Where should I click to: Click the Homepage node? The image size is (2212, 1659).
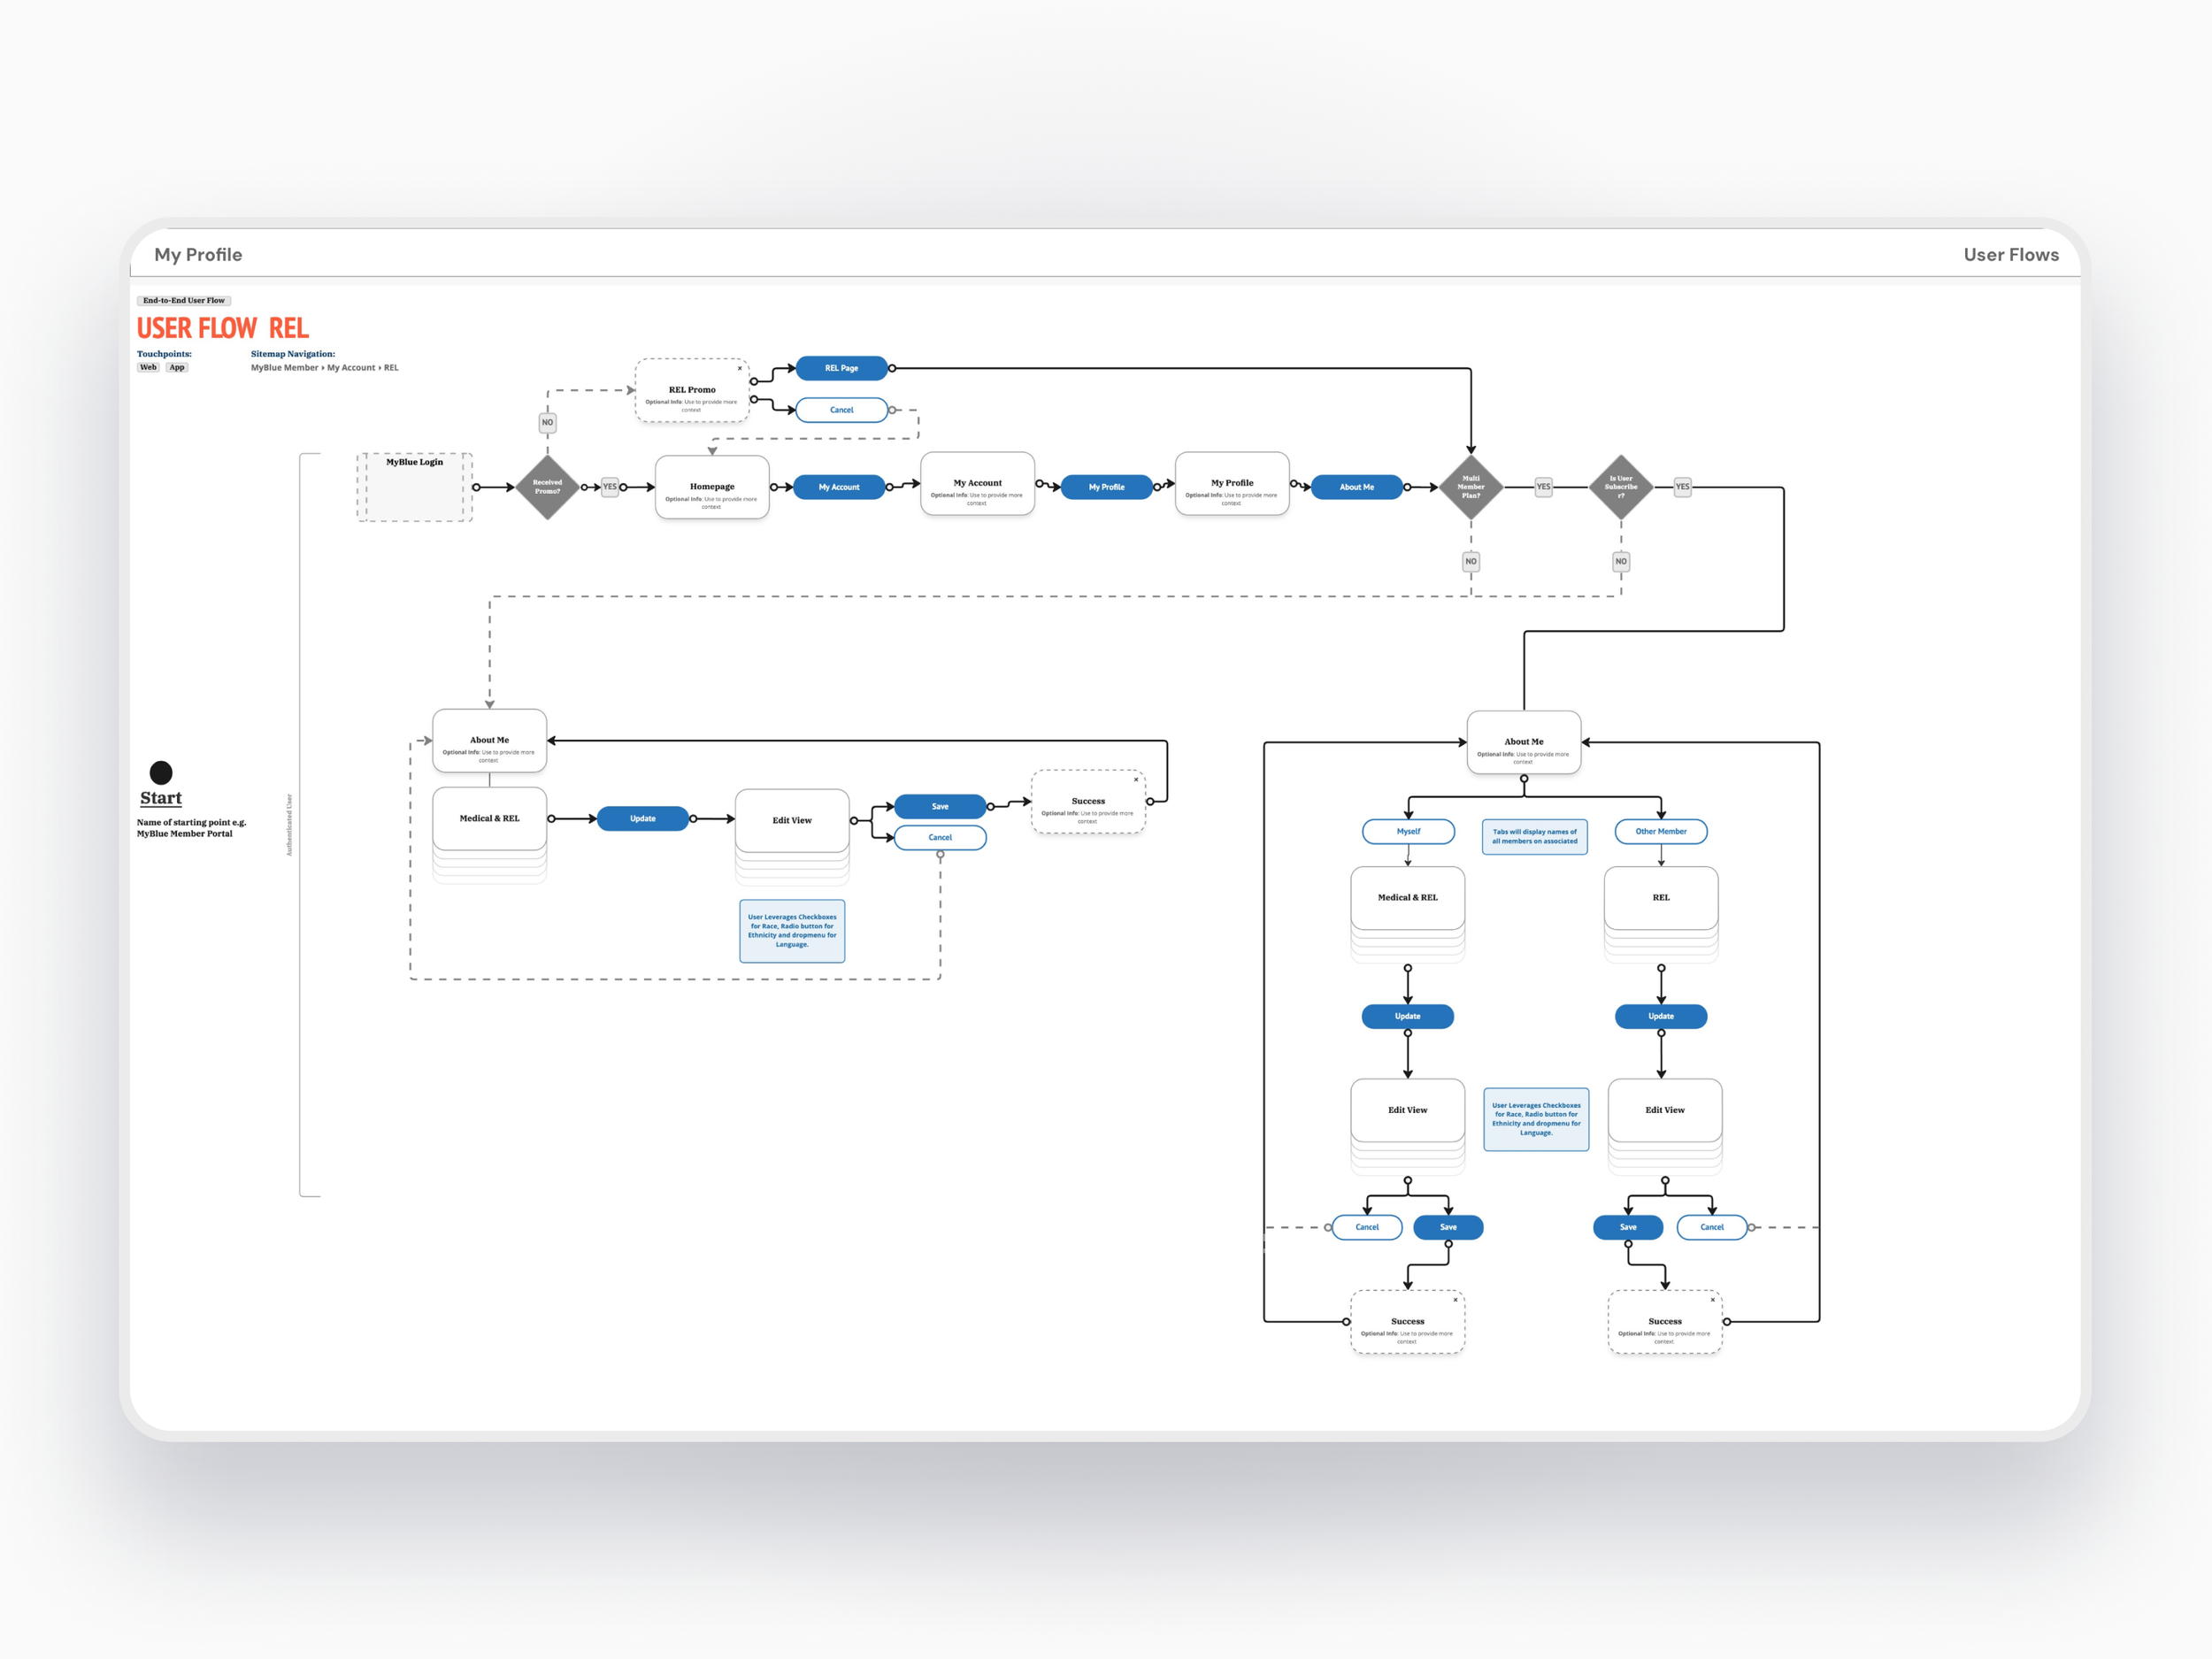click(711, 488)
